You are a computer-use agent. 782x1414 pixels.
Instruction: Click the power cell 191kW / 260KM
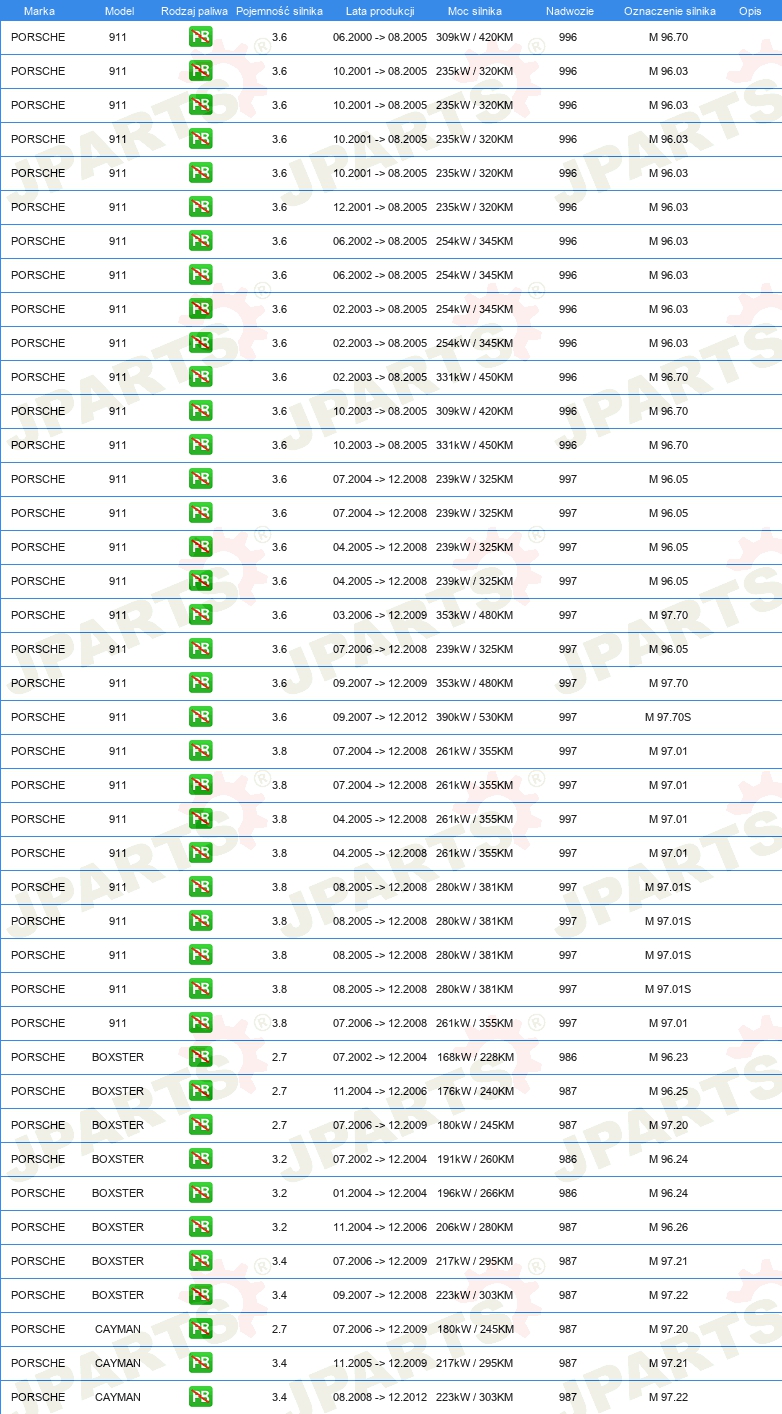(474, 1160)
